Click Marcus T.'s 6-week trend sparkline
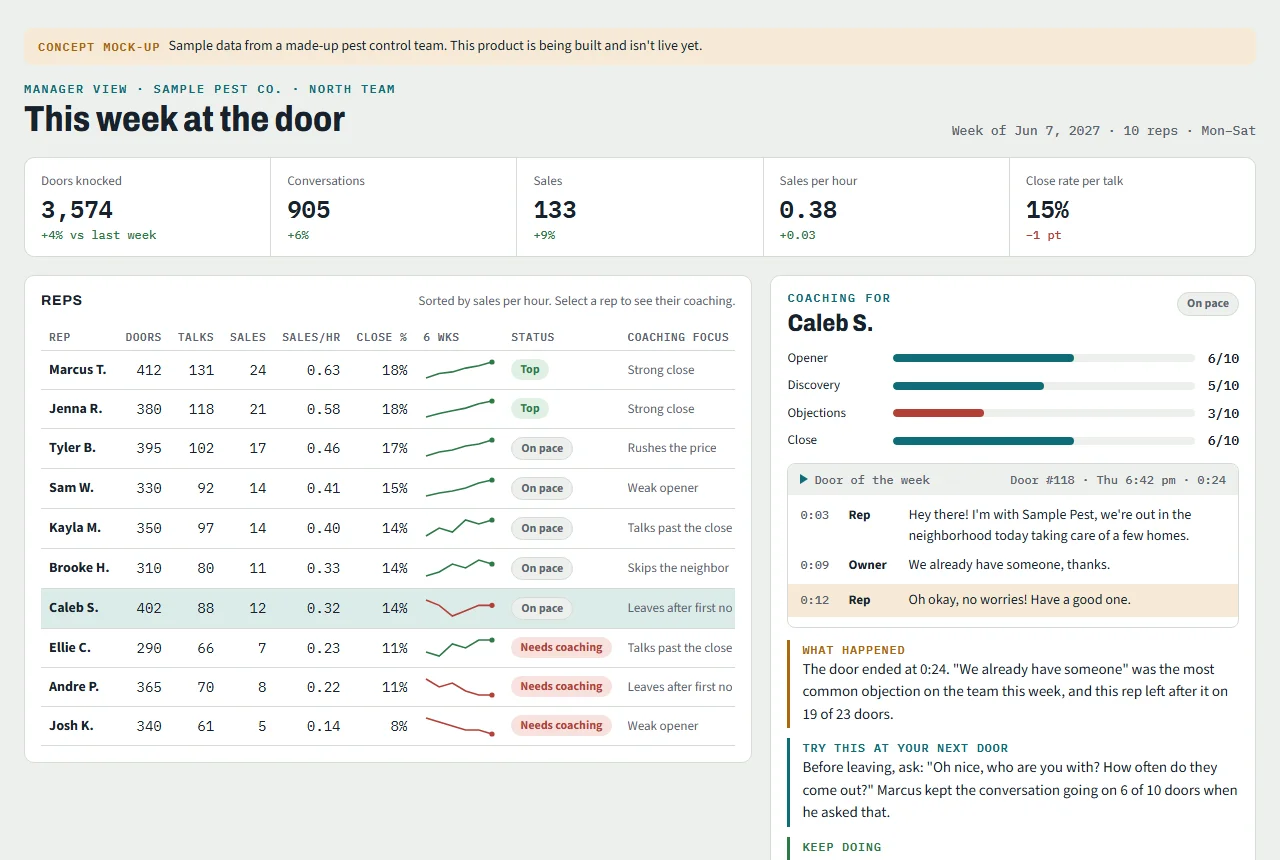Viewport: 1280px width, 860px height. [459, 370]
